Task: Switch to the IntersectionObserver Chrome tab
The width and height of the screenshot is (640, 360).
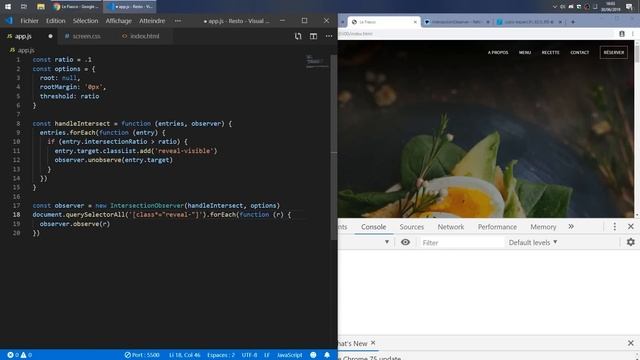Action: click(x=456, y=22)
